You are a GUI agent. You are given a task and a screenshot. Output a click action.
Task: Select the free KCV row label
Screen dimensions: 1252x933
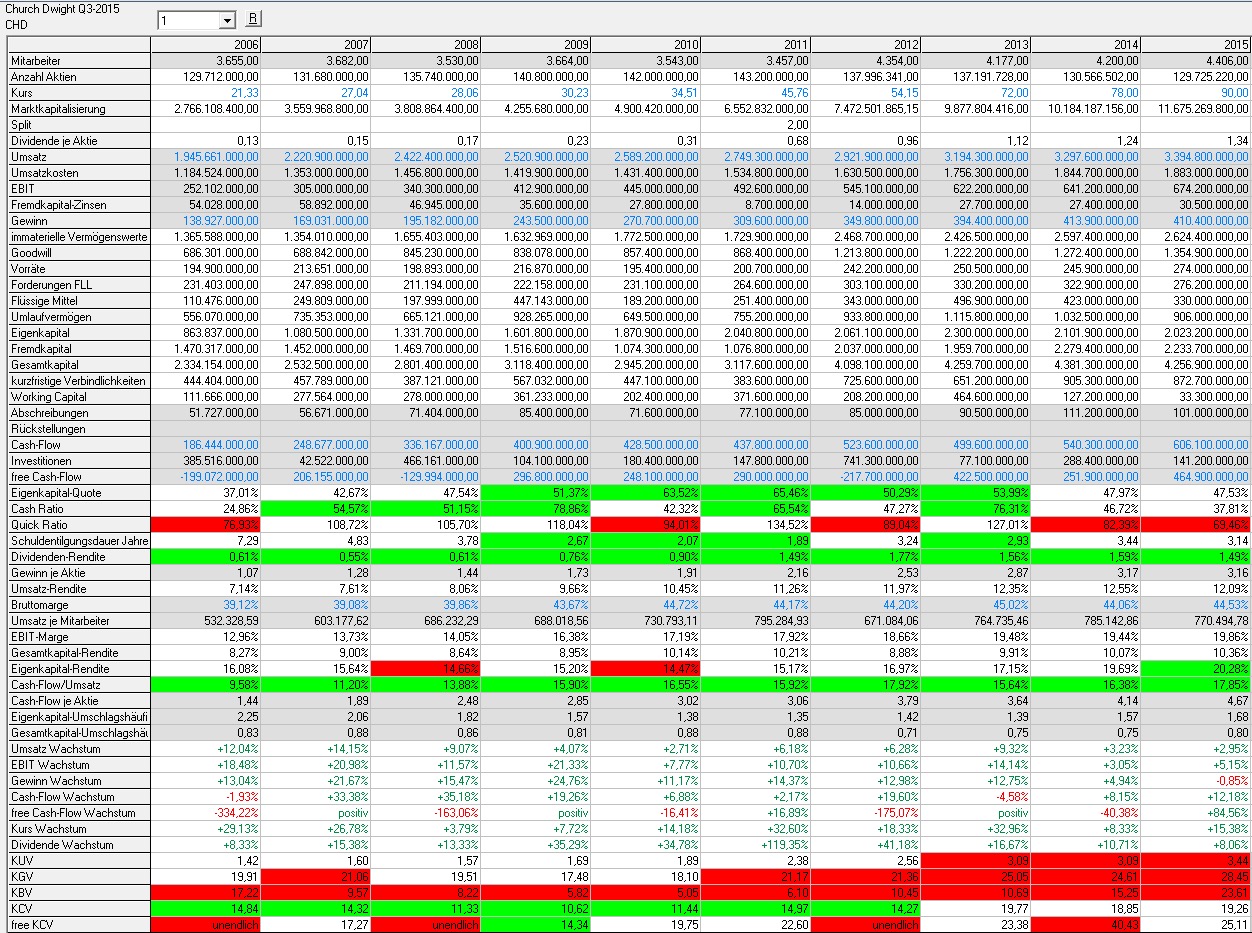tap(79, 925)
